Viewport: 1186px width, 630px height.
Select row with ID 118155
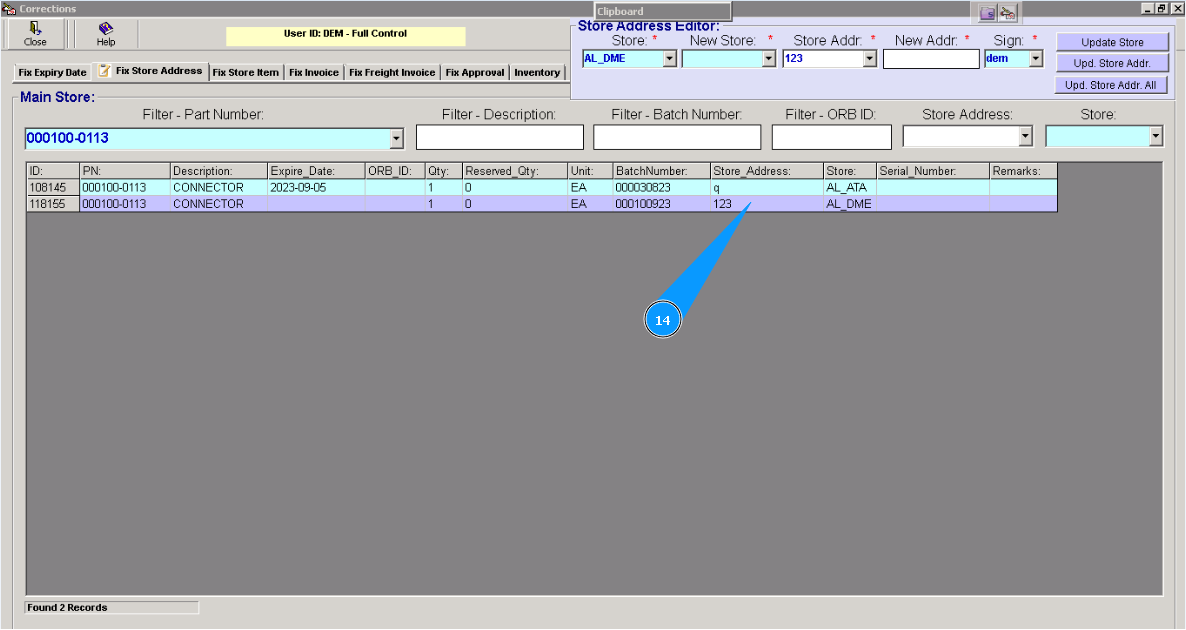click(x=542, y=204)
